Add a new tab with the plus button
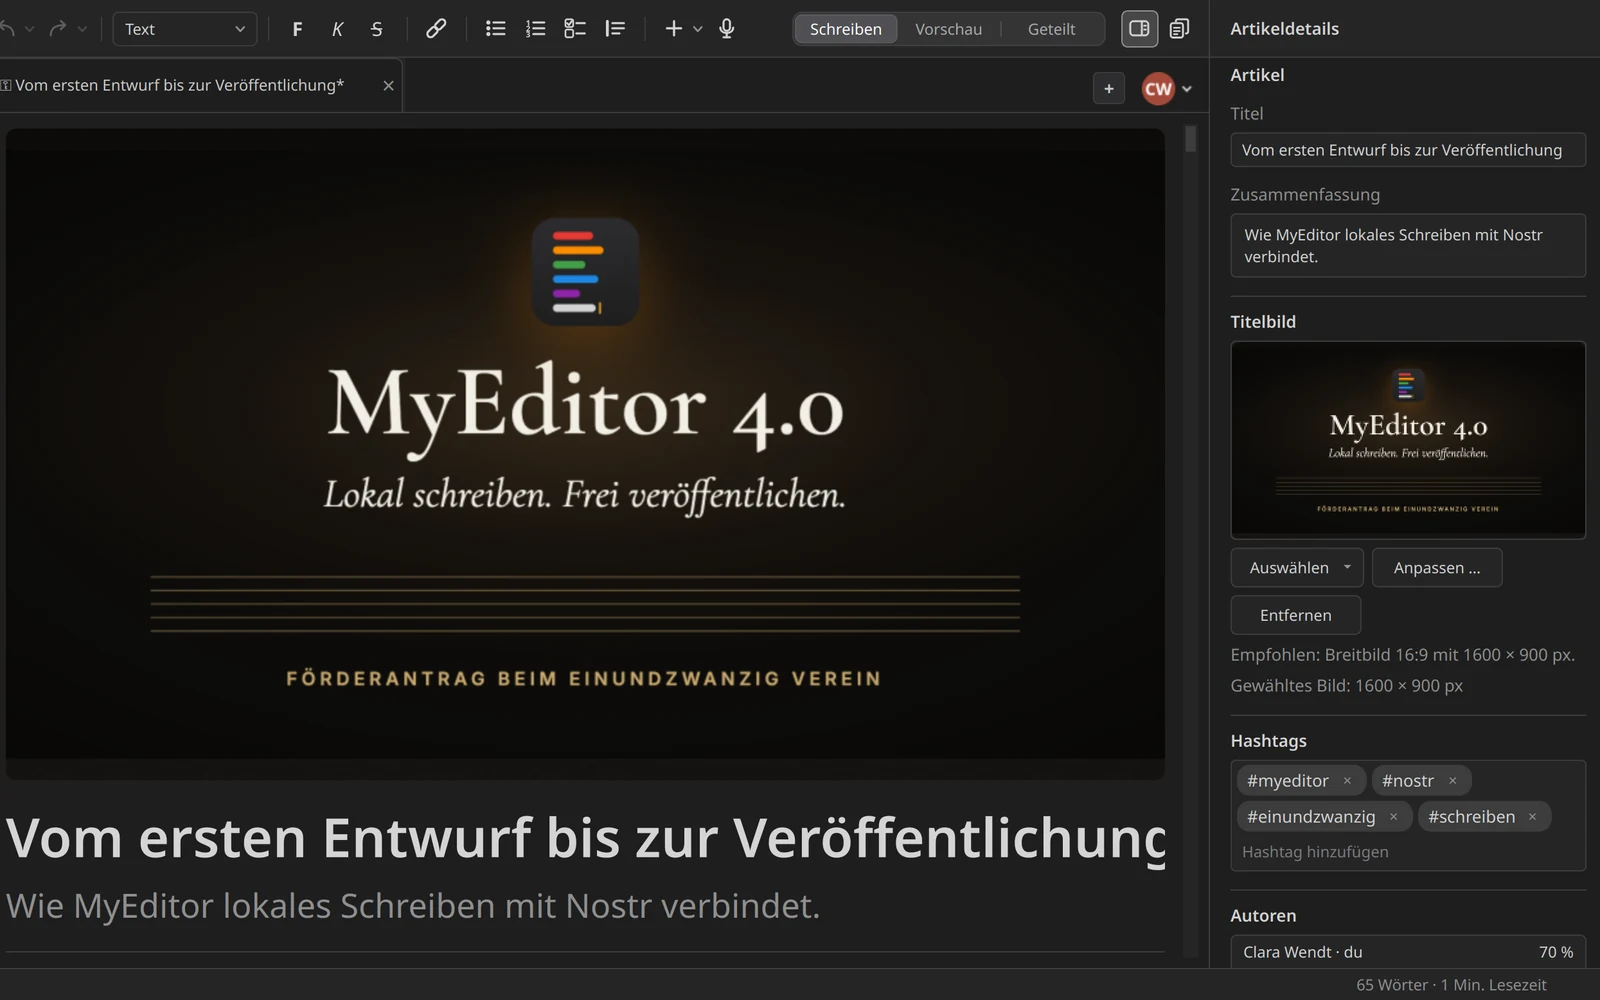1600x1000 pixels. (x=1109, y=89)
